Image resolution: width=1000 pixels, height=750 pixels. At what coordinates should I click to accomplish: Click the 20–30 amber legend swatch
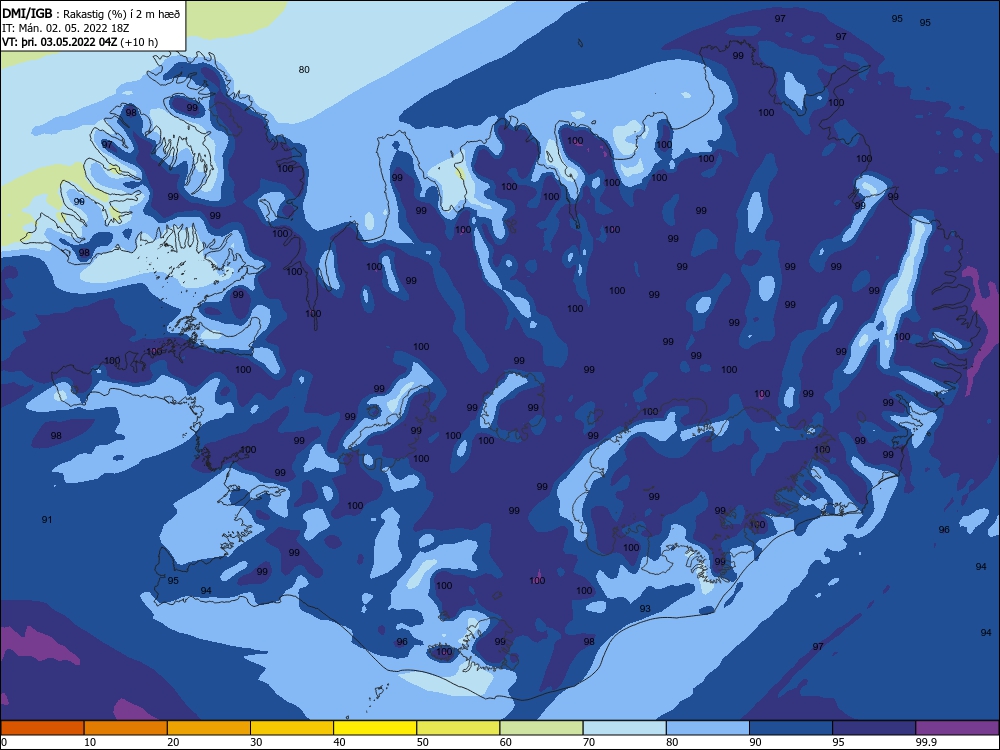point(209,728)
